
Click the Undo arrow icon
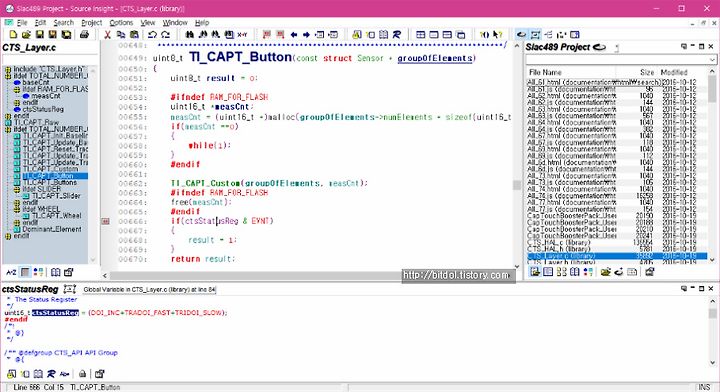click(152, 34)
